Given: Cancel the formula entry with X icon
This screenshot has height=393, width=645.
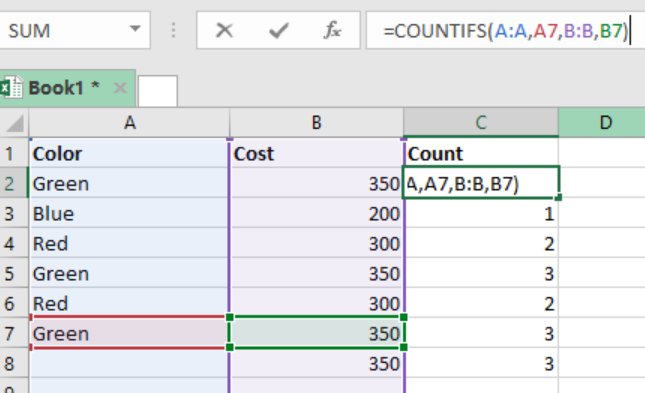Looking at the screenshot, I should pos(224,30).
